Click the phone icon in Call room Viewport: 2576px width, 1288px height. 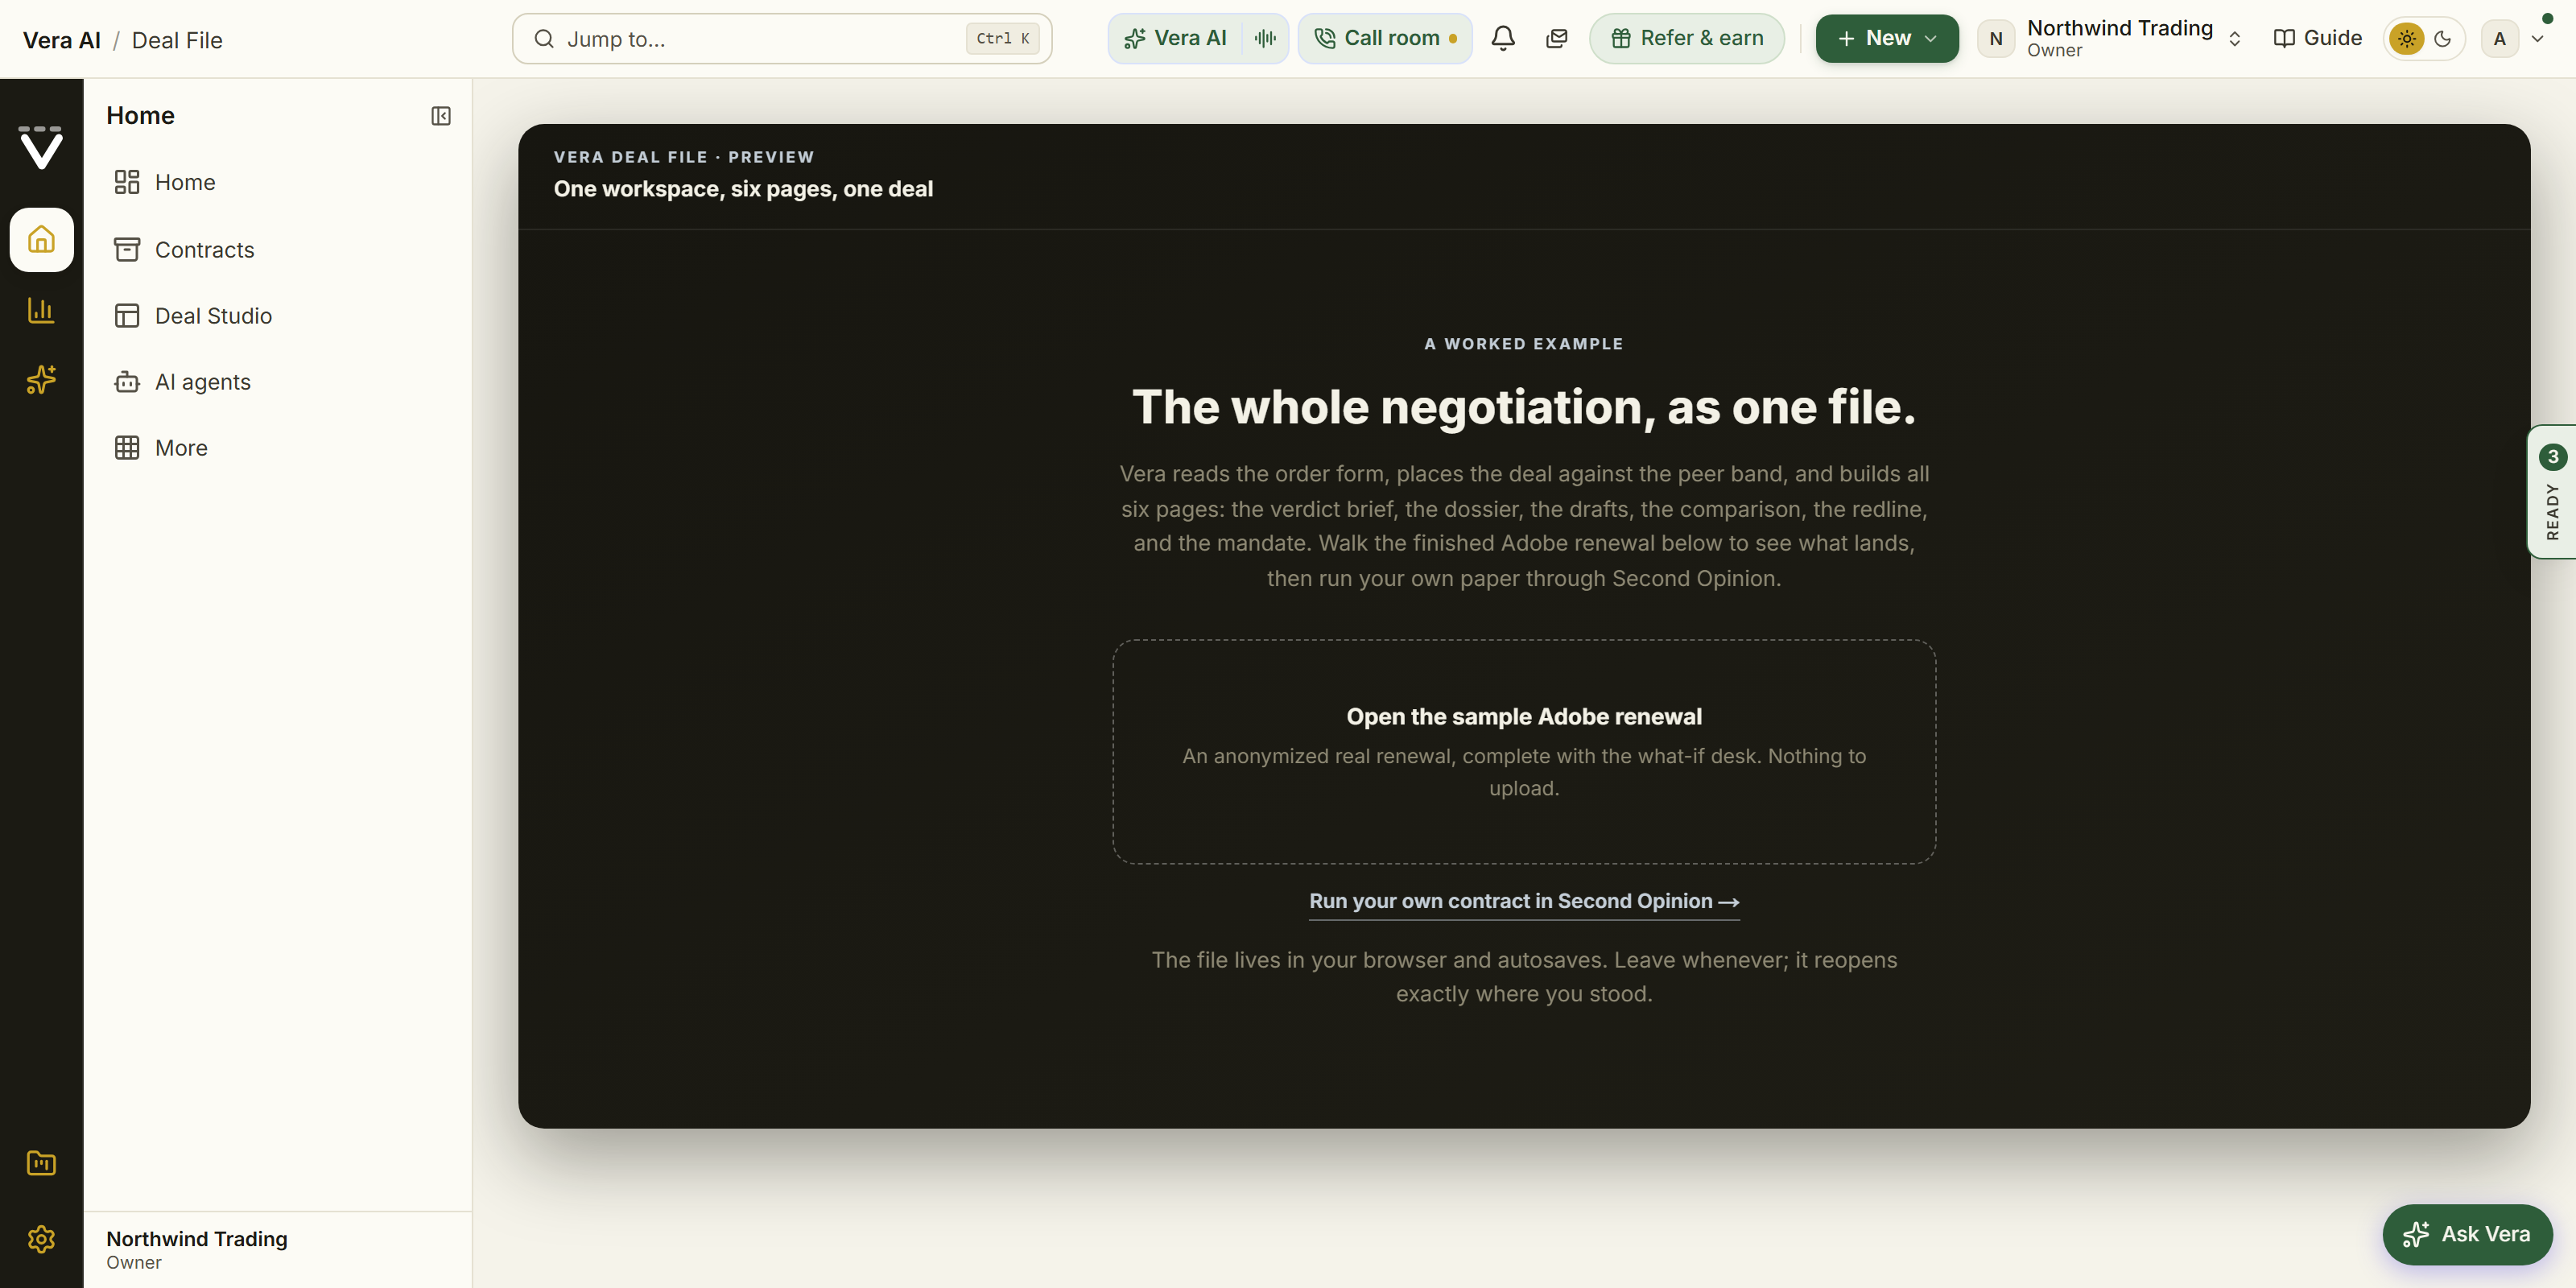(x=1325, y=39)
